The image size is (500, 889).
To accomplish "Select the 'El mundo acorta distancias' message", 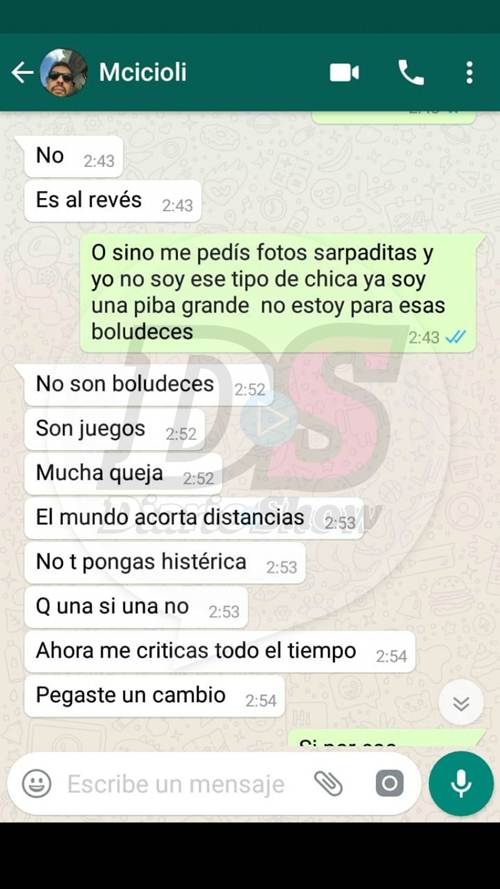I will pyautogui.click(x=194, y=518).
